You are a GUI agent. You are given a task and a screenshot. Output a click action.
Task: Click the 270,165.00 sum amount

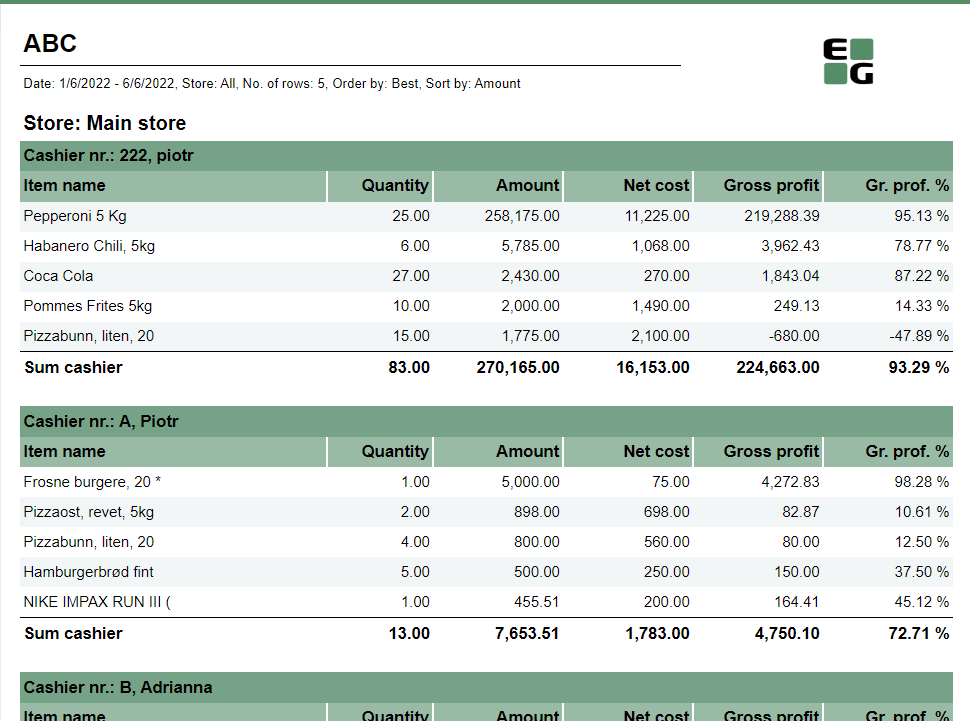(x=517, y=368)
